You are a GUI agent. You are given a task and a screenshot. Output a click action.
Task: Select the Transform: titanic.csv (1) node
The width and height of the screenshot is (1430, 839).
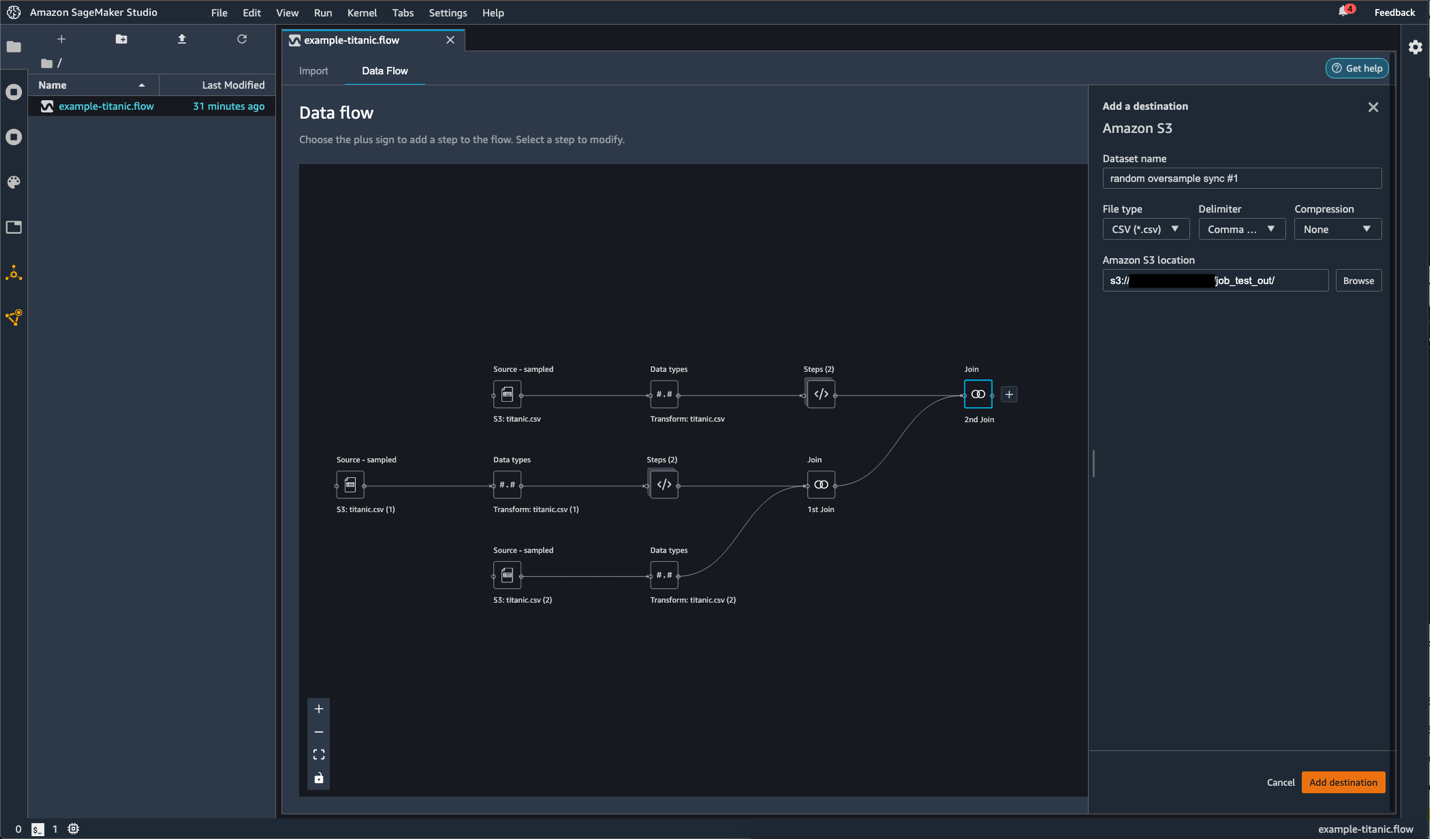(507, 485)
